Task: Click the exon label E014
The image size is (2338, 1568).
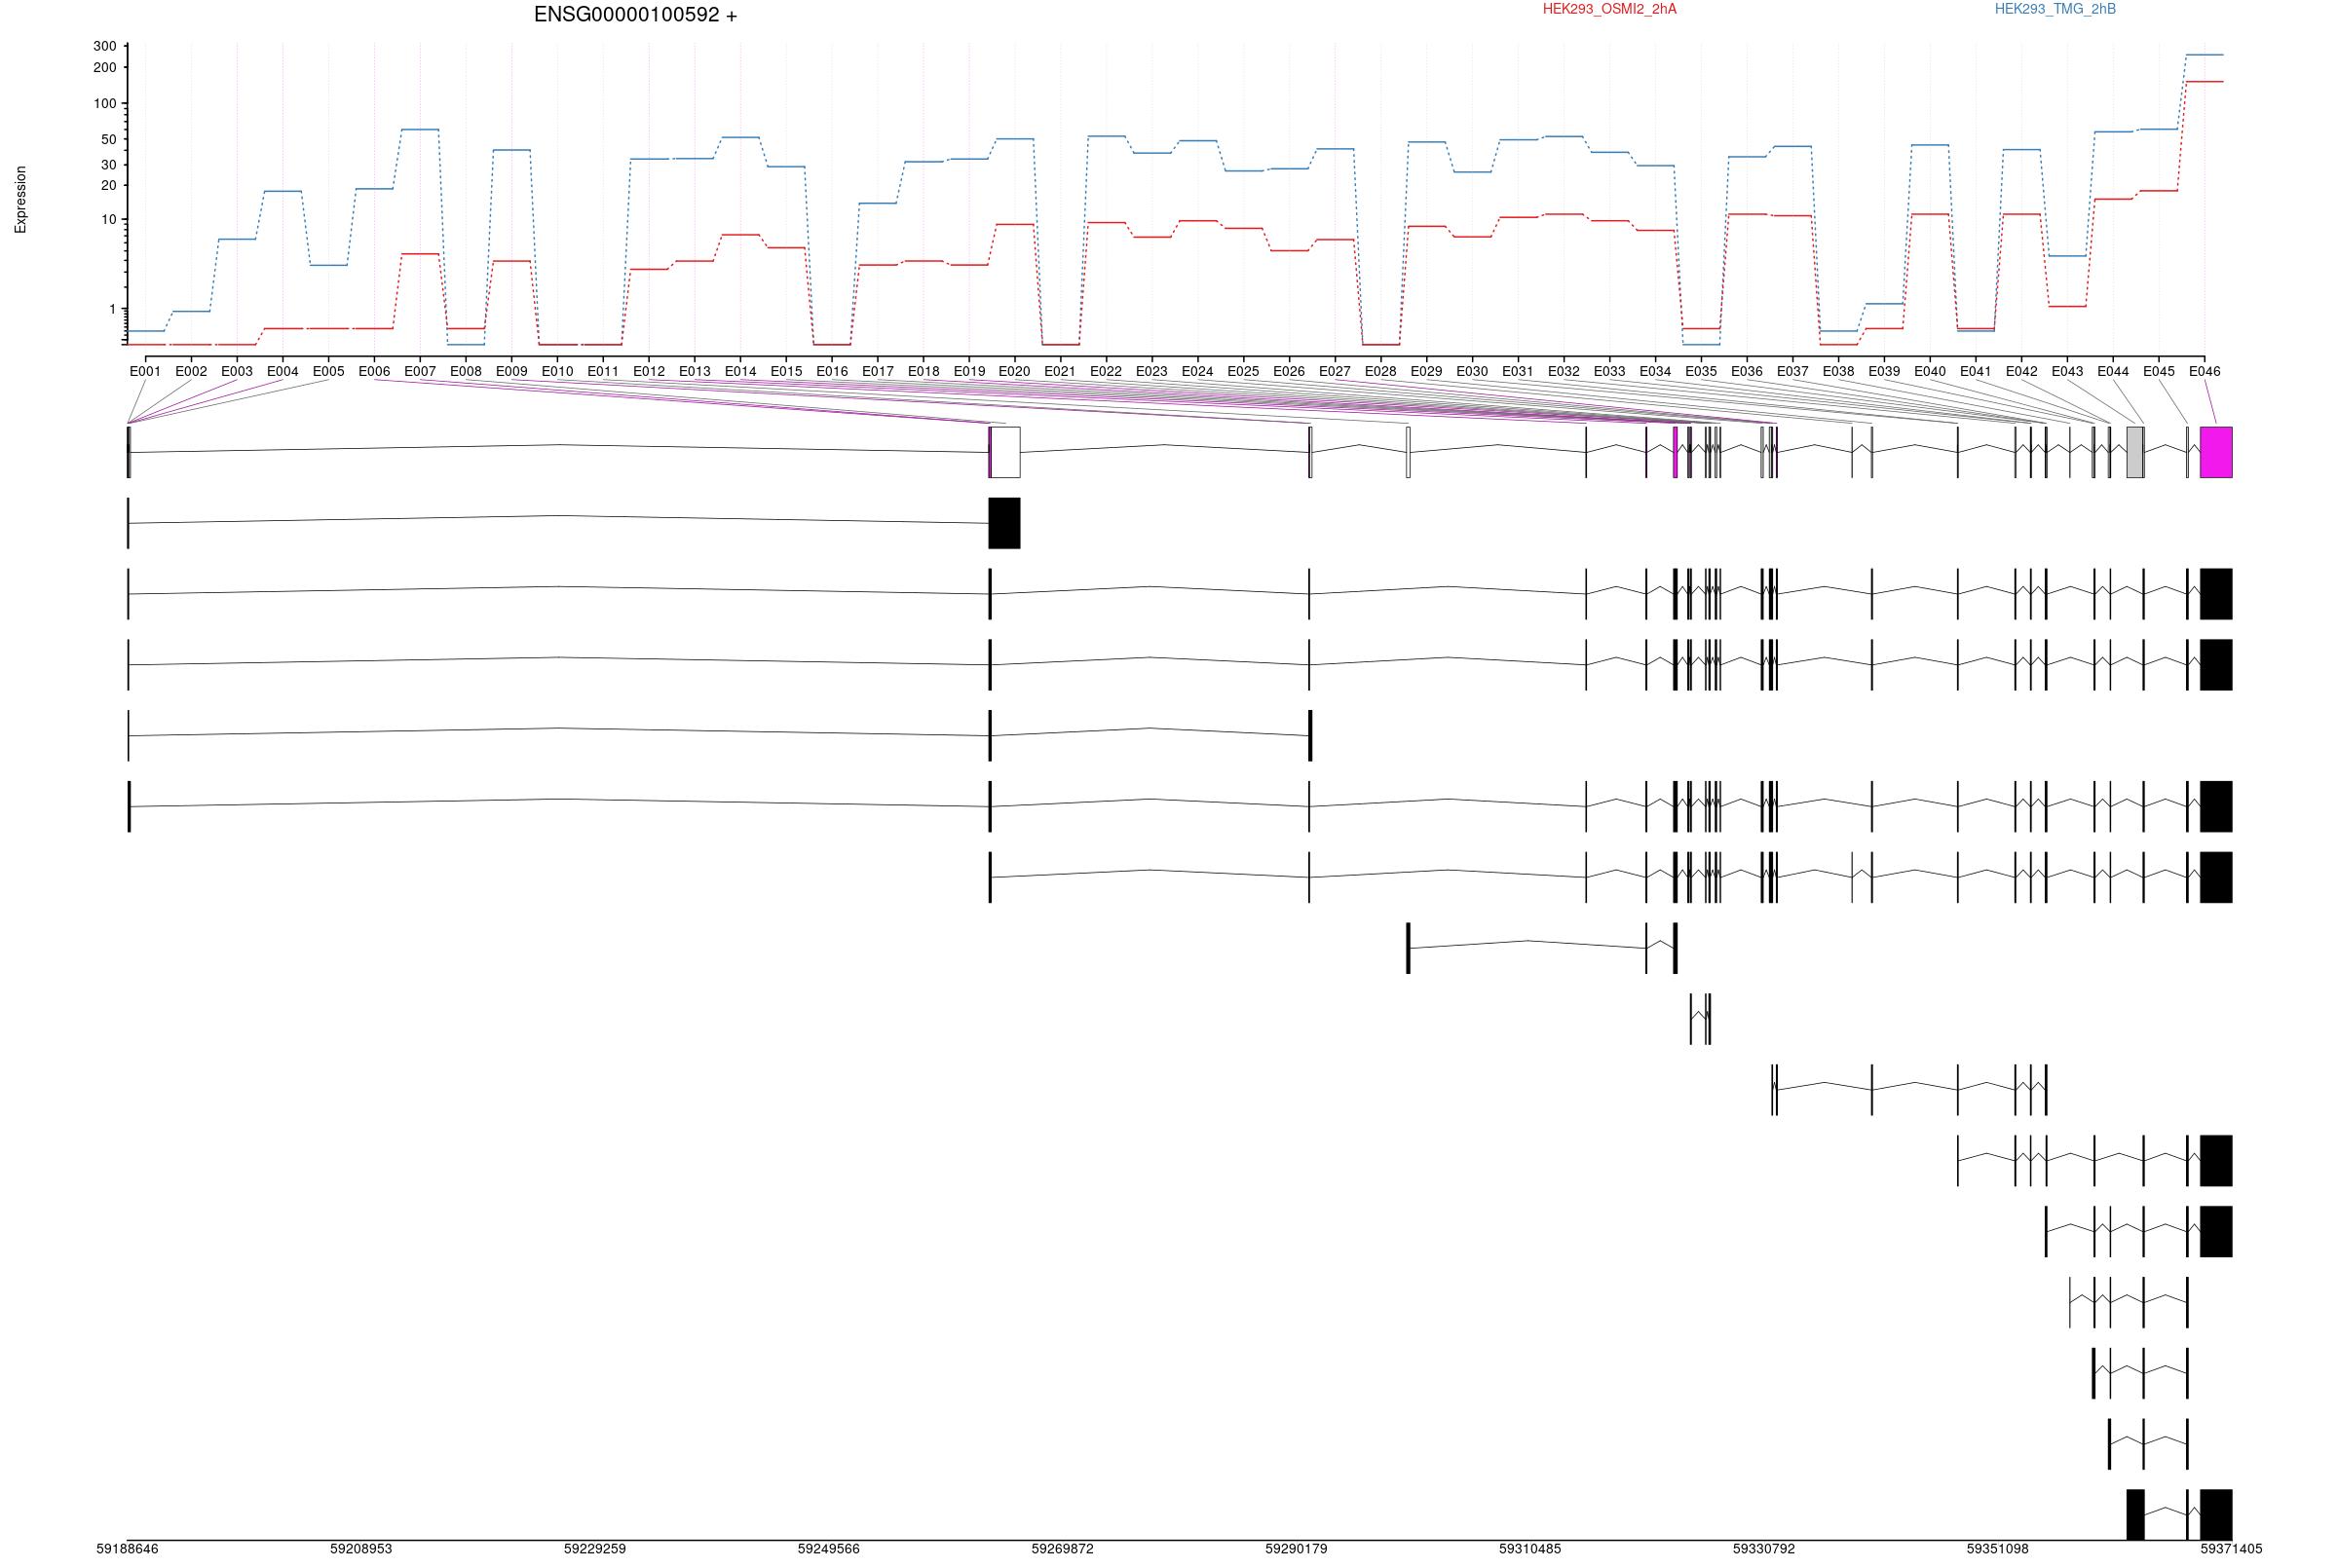Action: 740,371
